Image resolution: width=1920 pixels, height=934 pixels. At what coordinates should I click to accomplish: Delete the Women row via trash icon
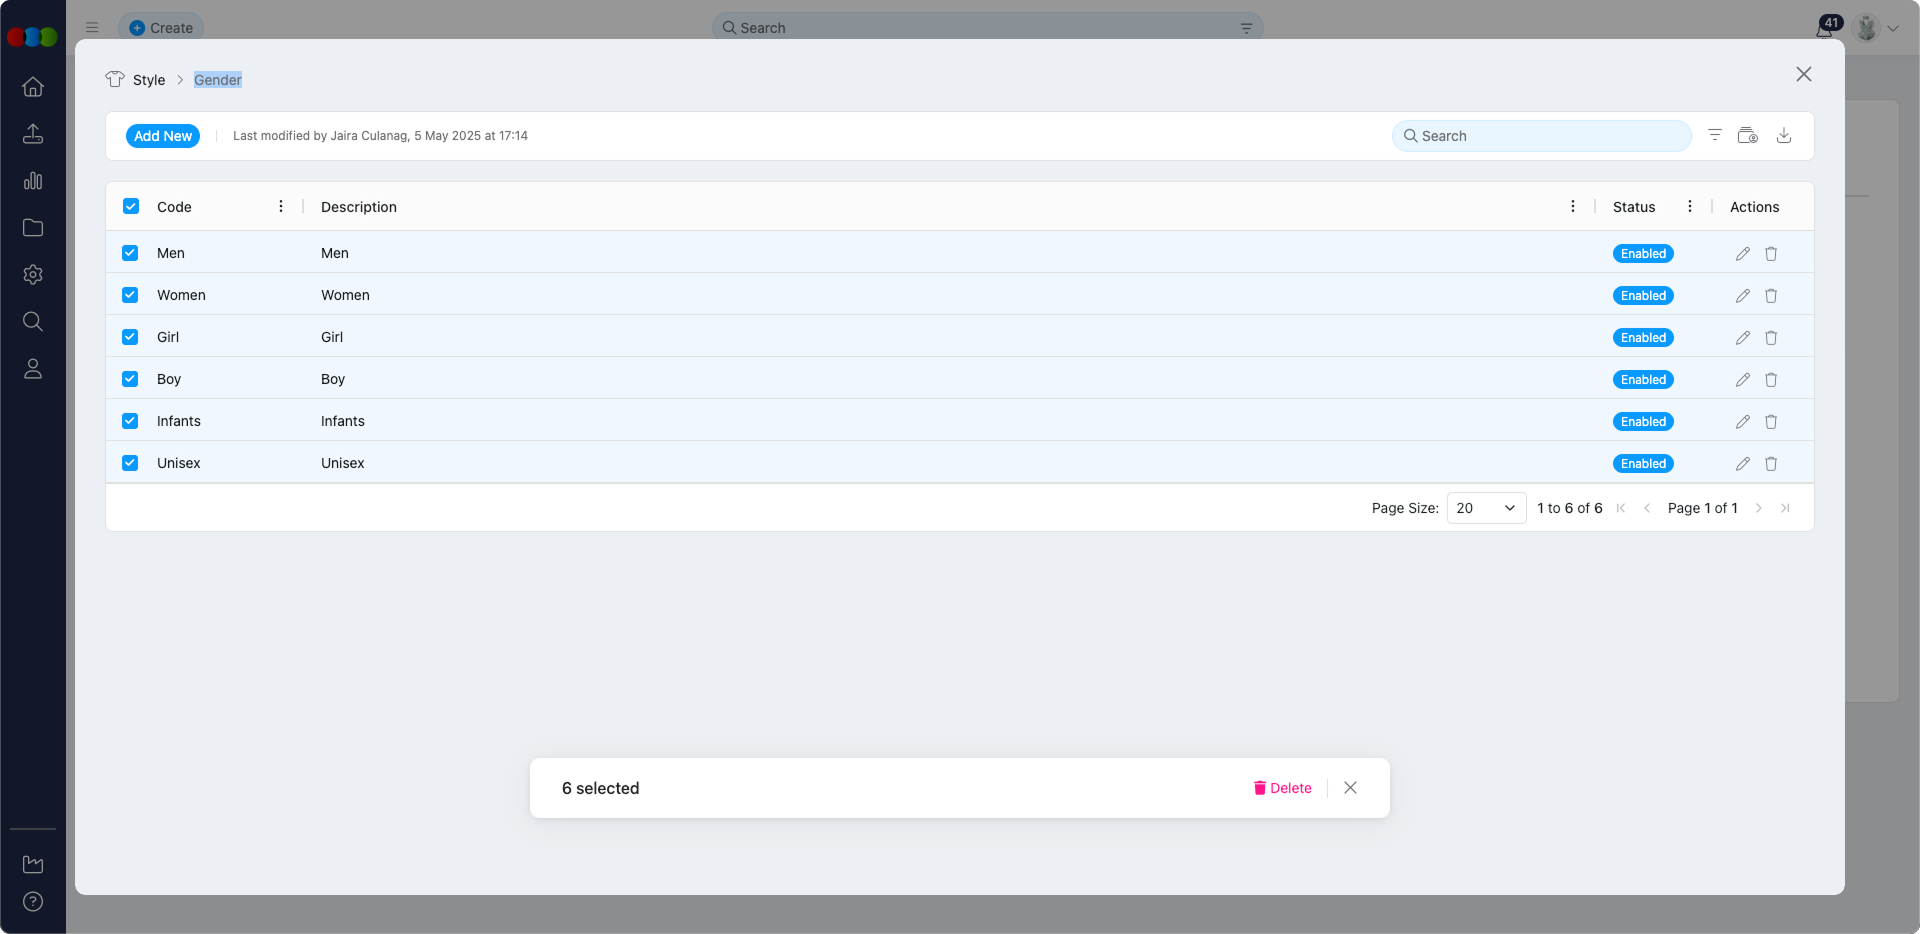(x=1771, y=296)
